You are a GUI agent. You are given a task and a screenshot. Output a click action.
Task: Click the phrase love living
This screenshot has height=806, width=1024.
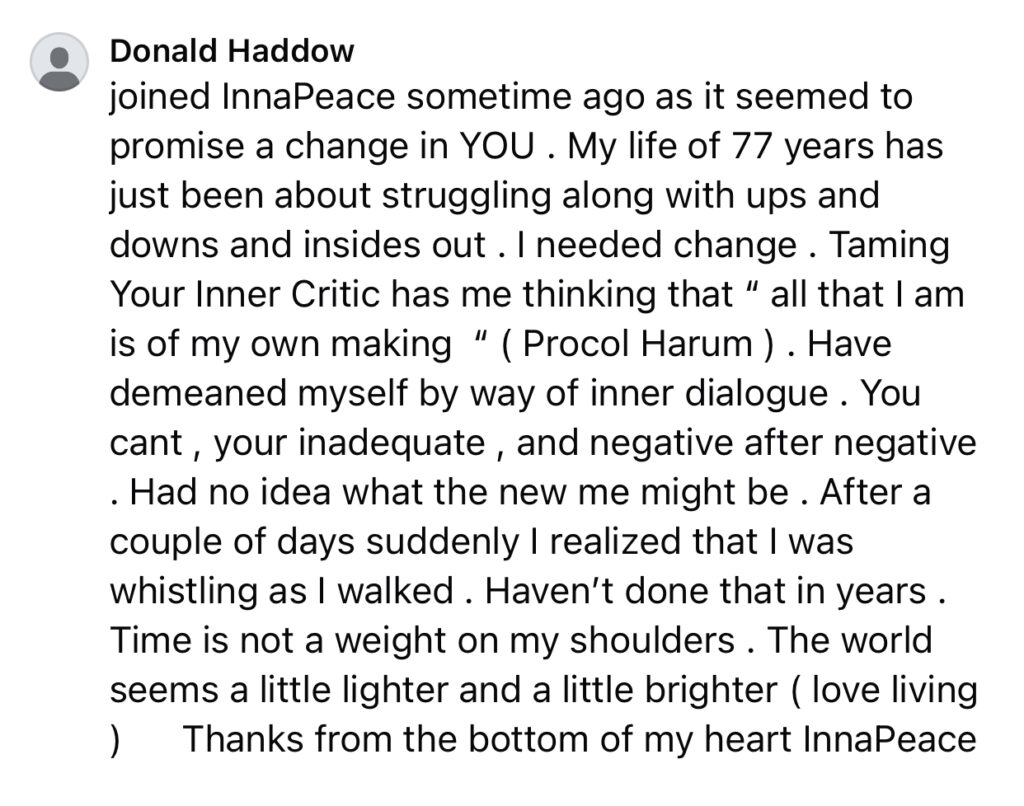click(x=895, y=690)
